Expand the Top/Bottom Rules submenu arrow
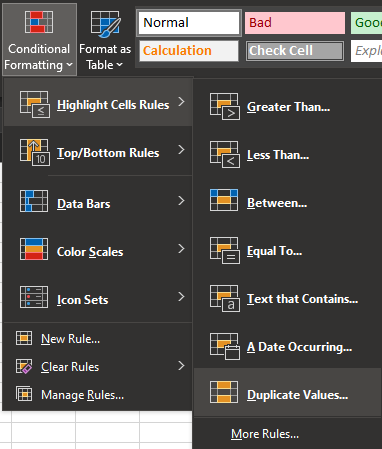382x449 pixels. point(181,150)
